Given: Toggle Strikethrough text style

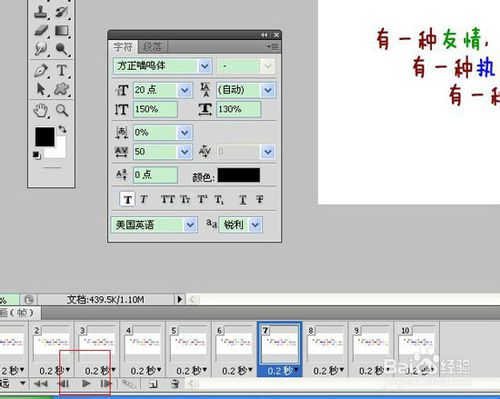Looking at the screenshot, I should pyautogui.click(x=260, y=199).
